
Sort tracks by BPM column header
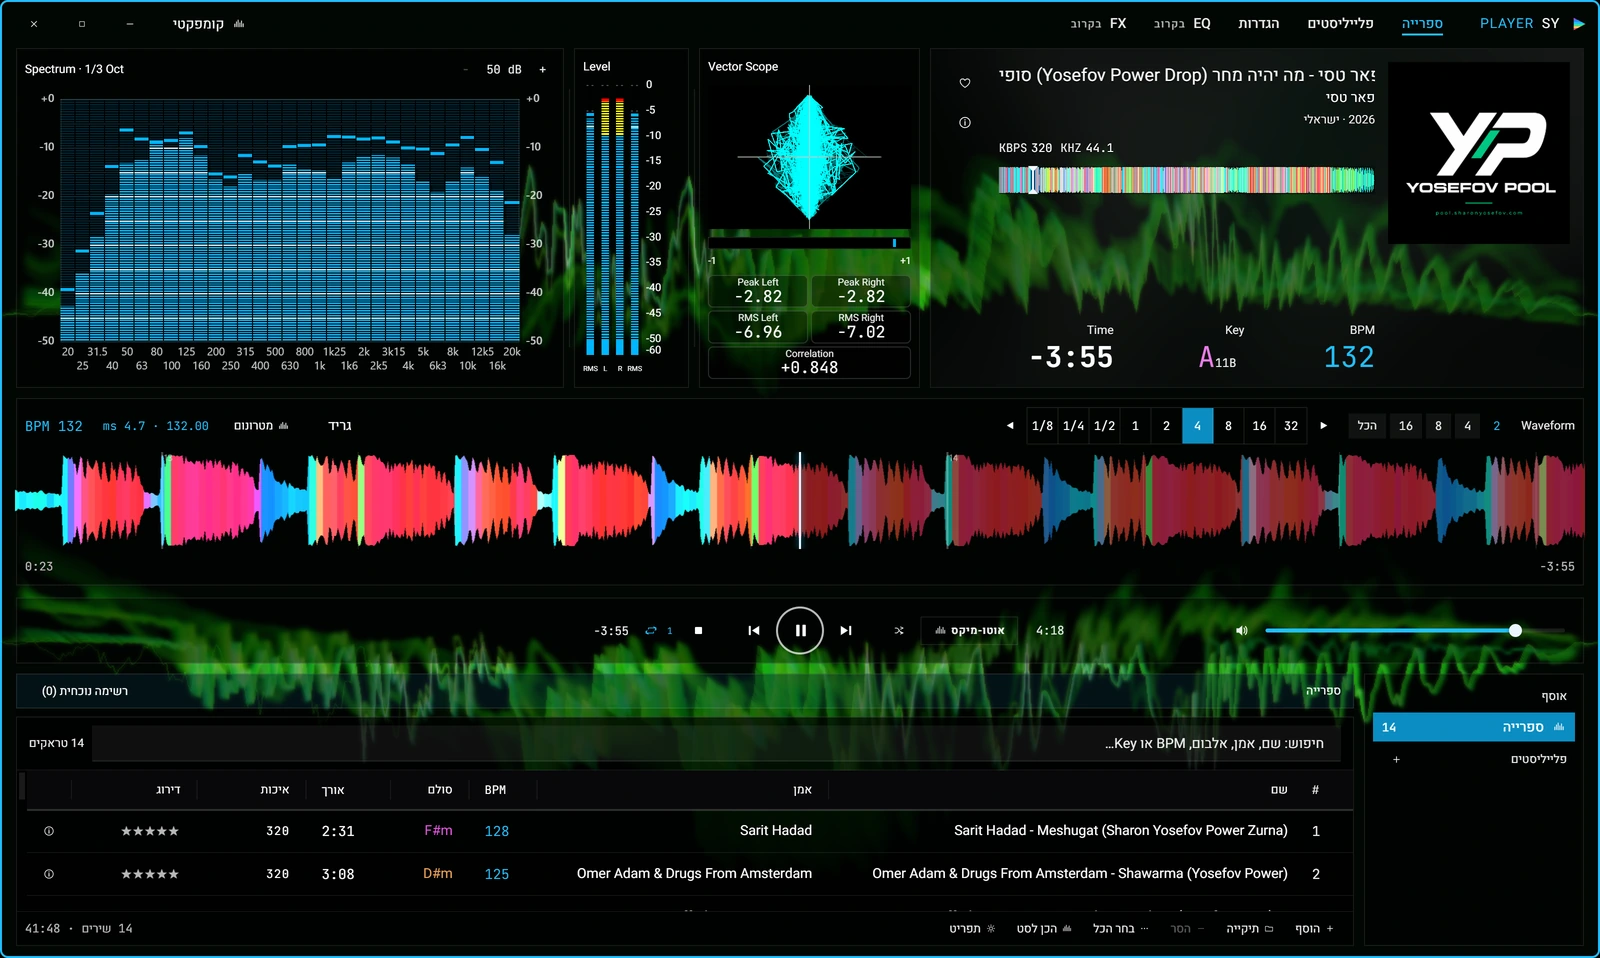tap(495, 790)
